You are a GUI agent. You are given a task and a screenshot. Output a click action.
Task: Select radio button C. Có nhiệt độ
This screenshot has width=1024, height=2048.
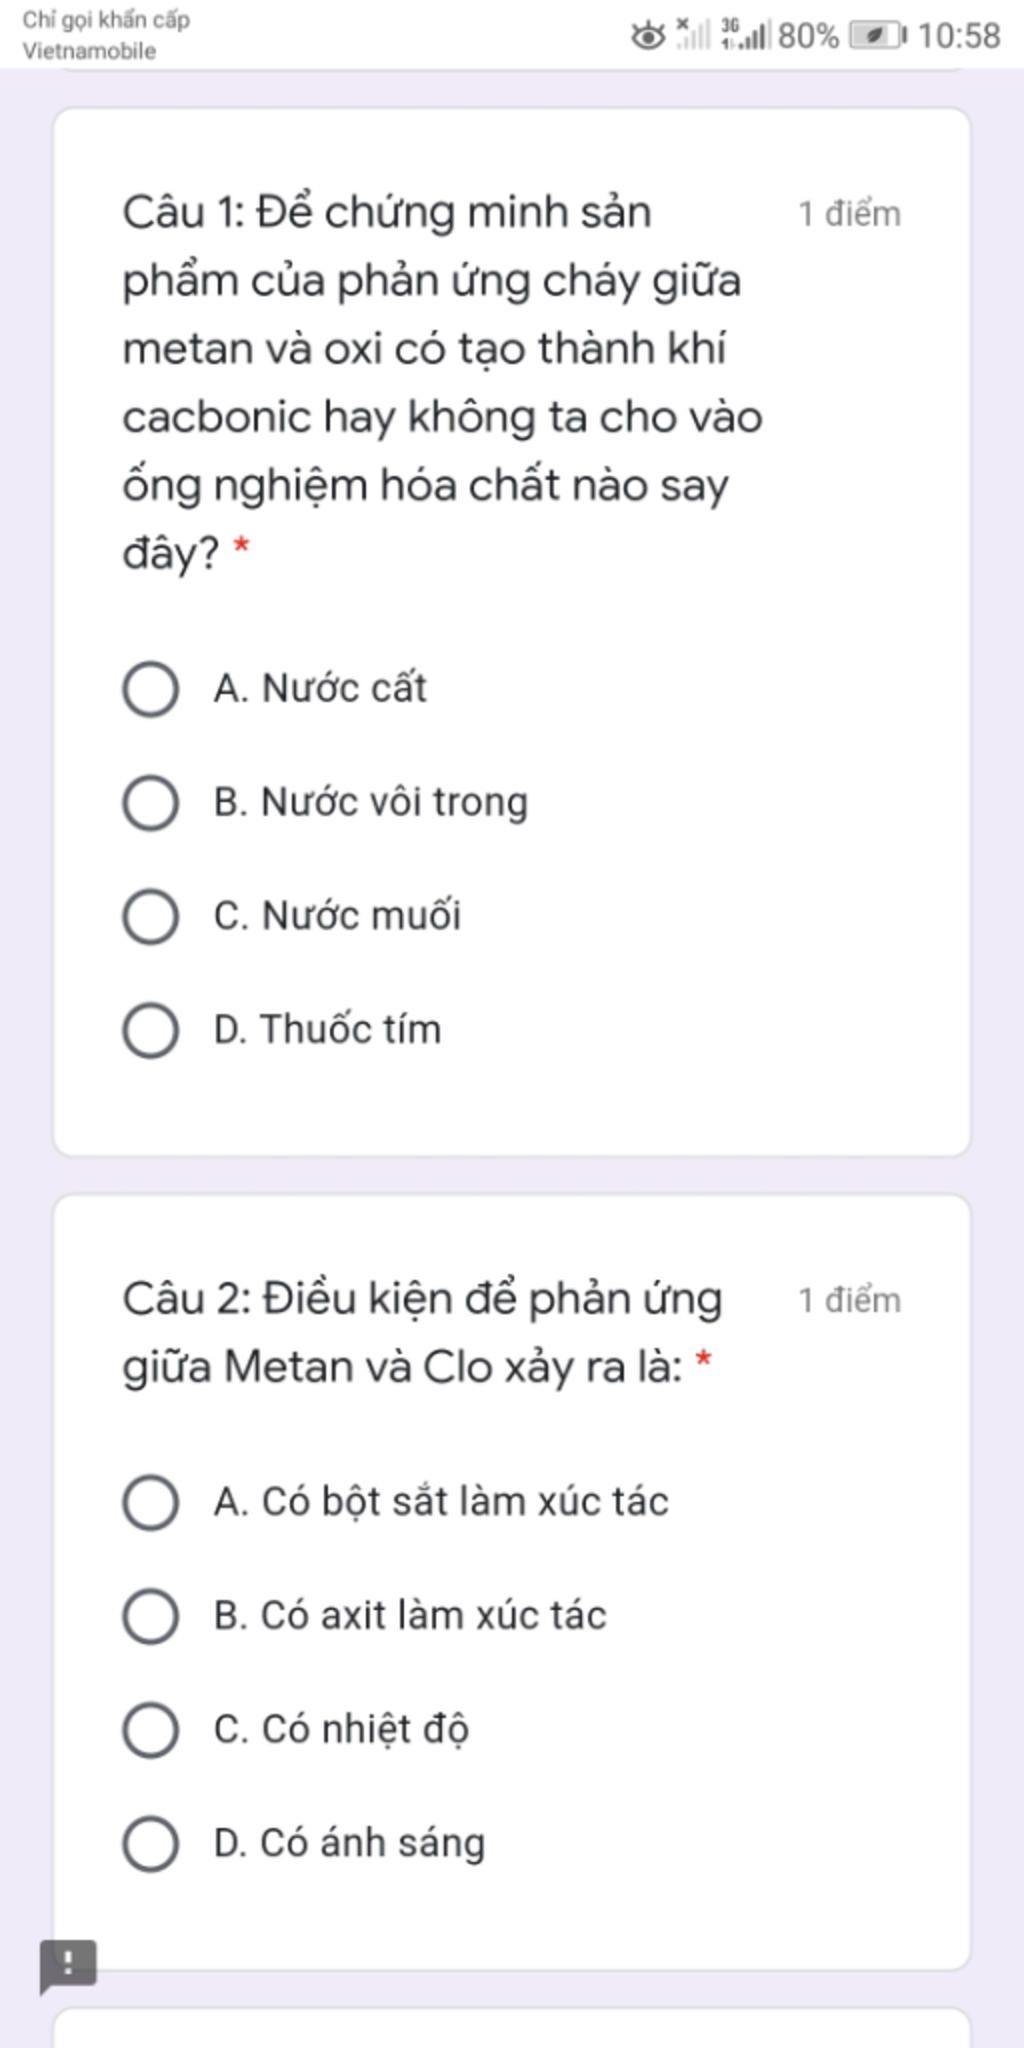point(151,1730)
